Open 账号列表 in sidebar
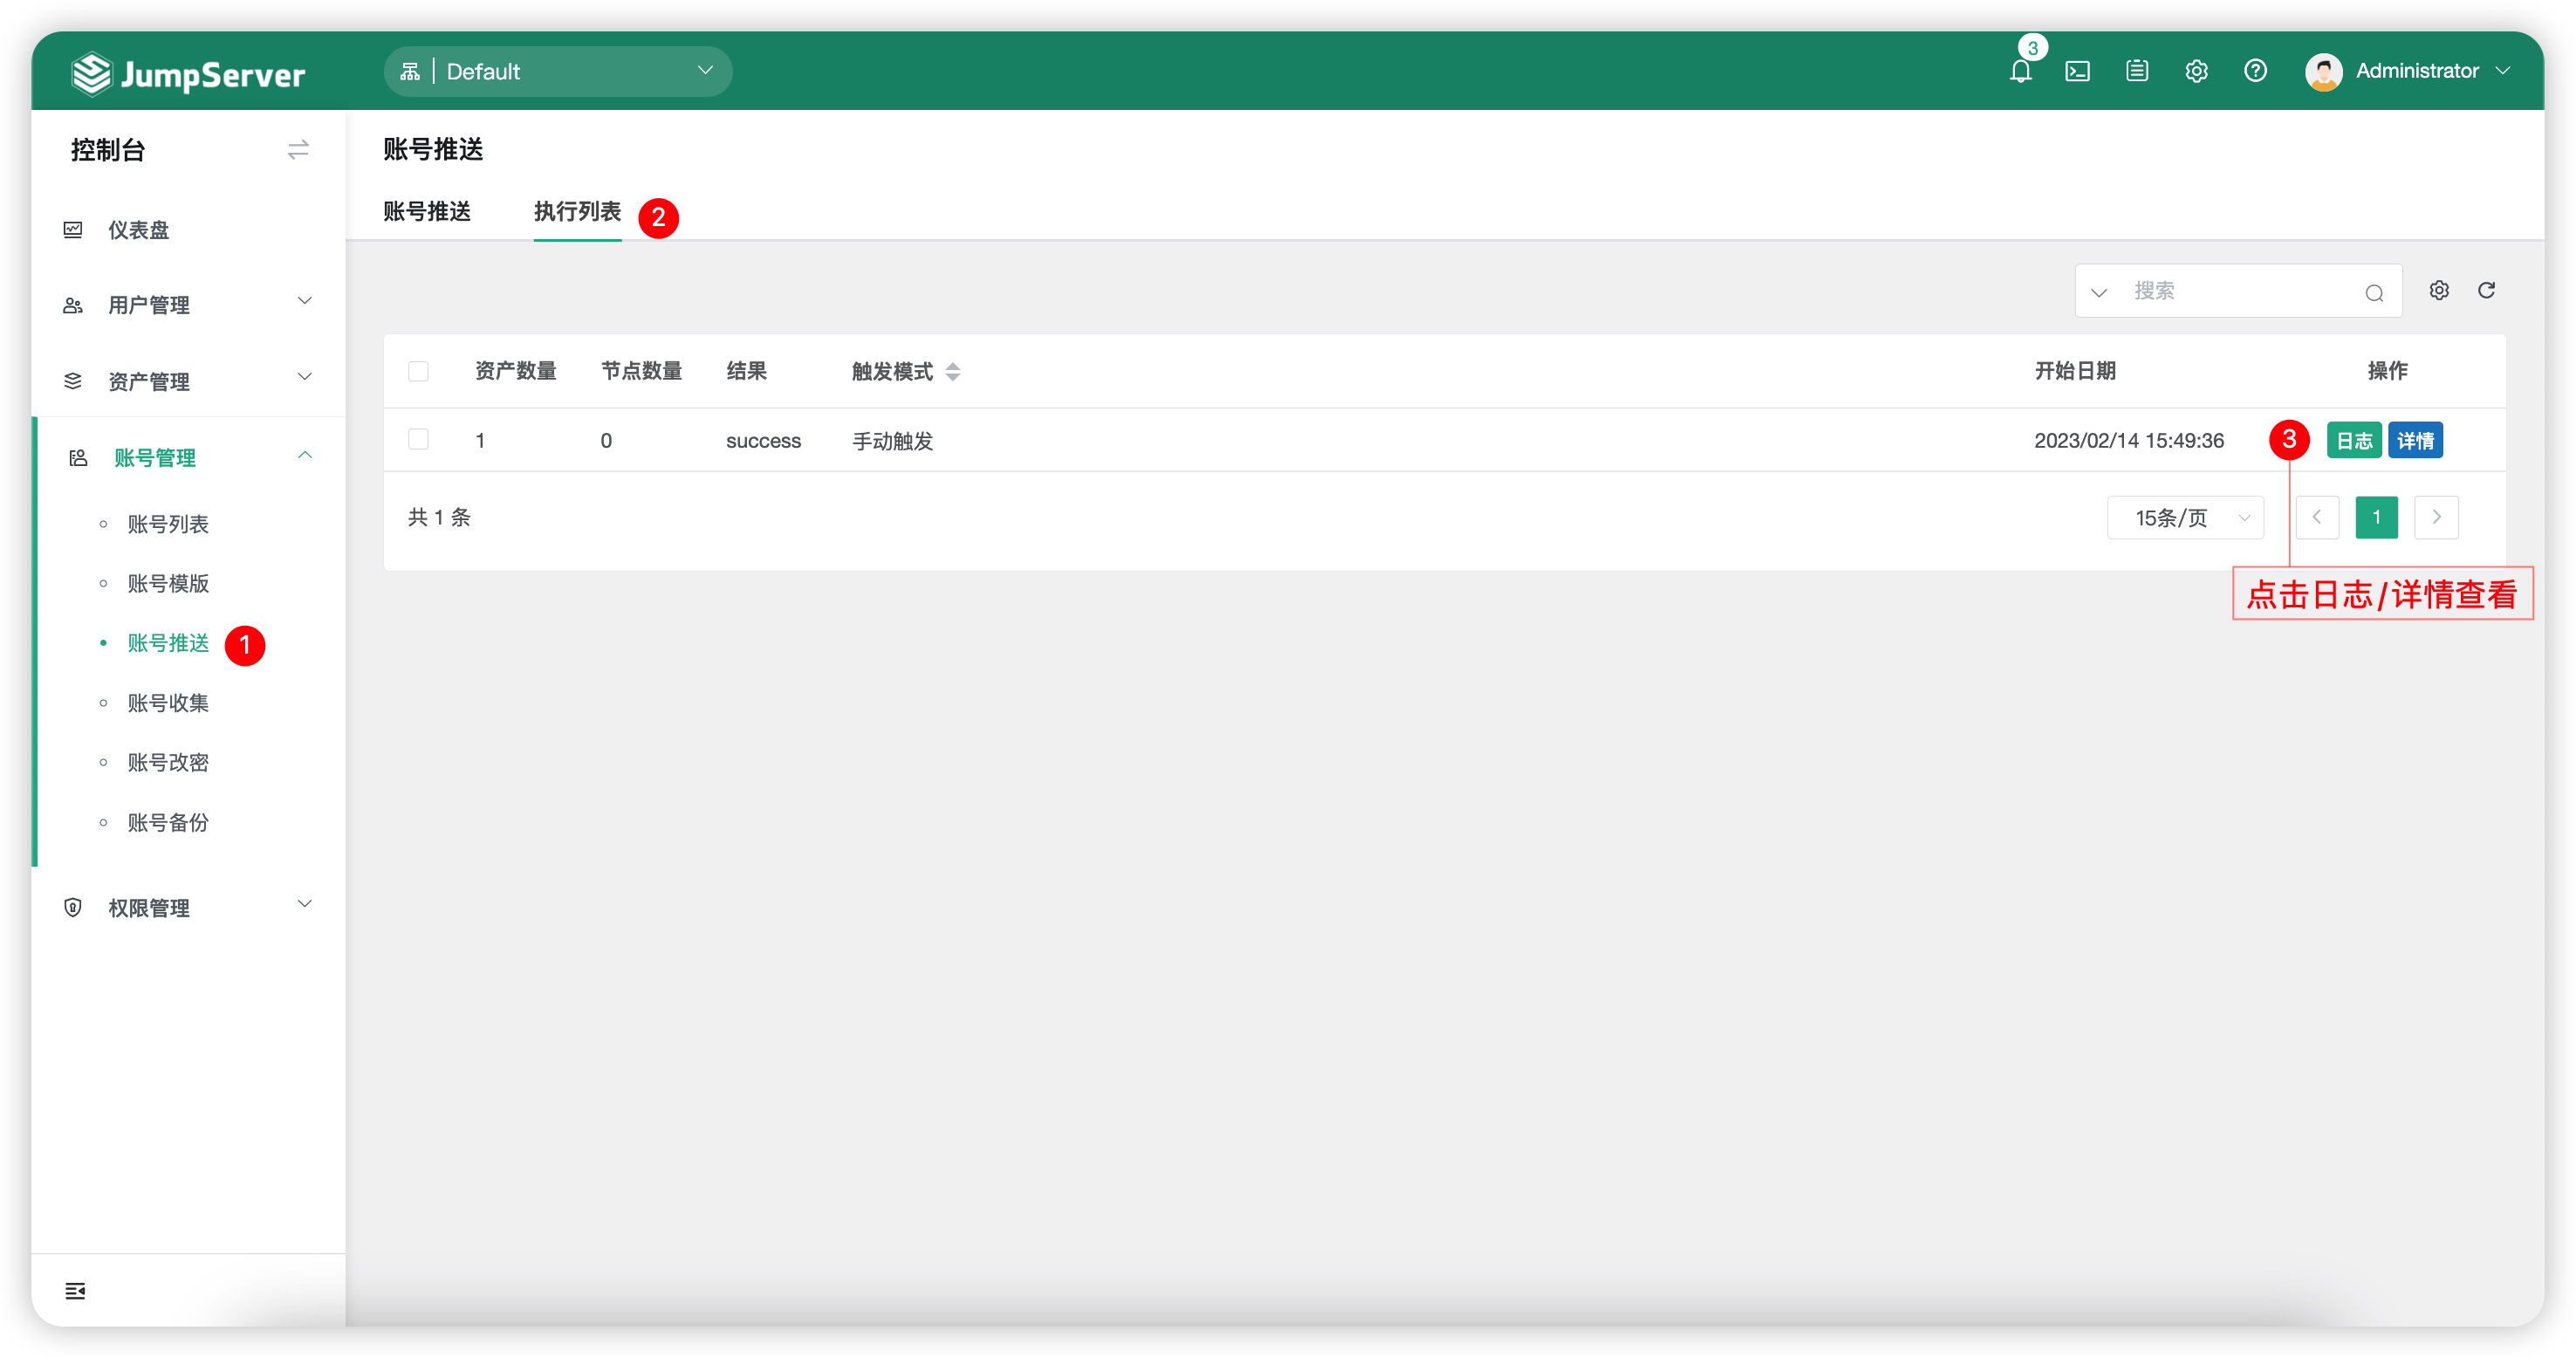2576x1358 pixels. tap(168, 524)
